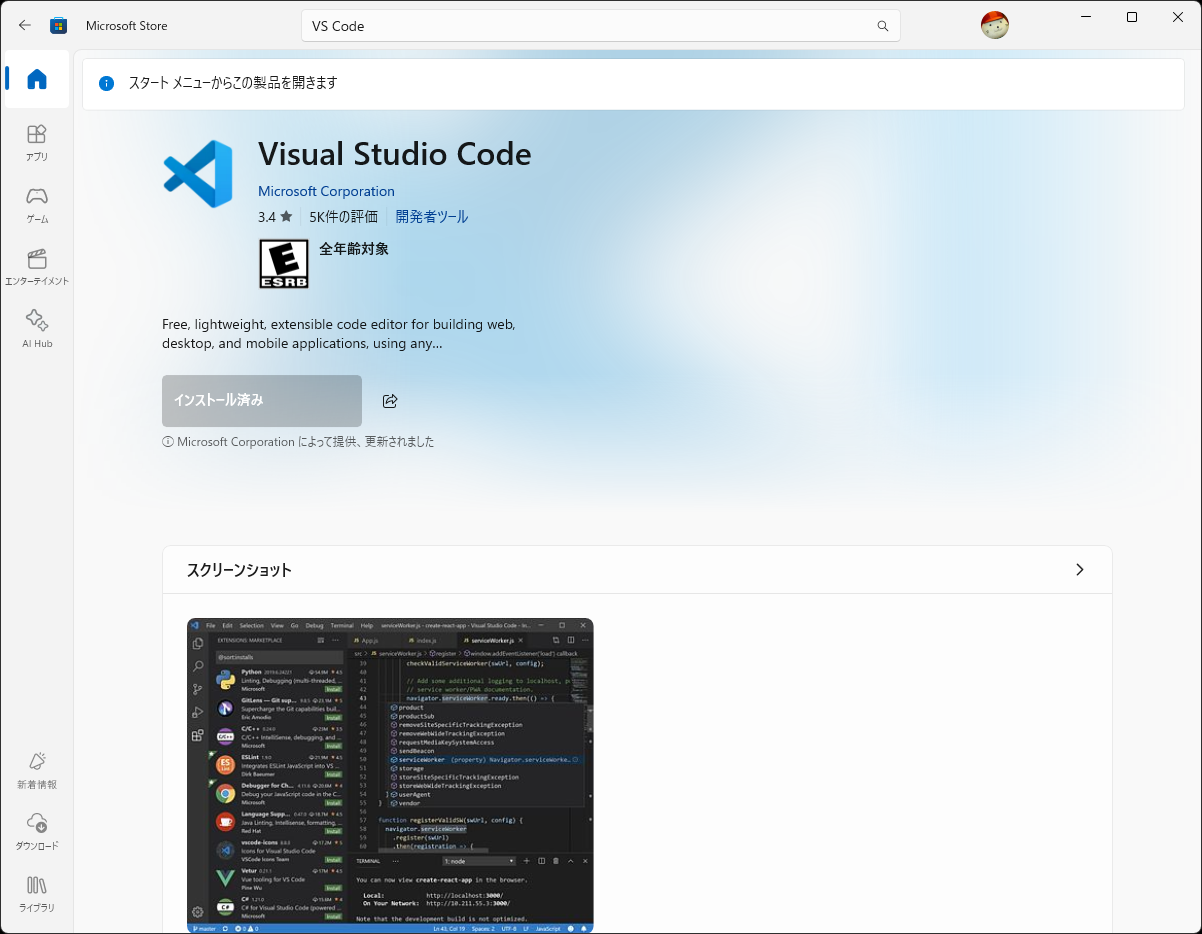Click the share icon next to install button
The height and width of the screenshot is (934, 1202).
390,400
